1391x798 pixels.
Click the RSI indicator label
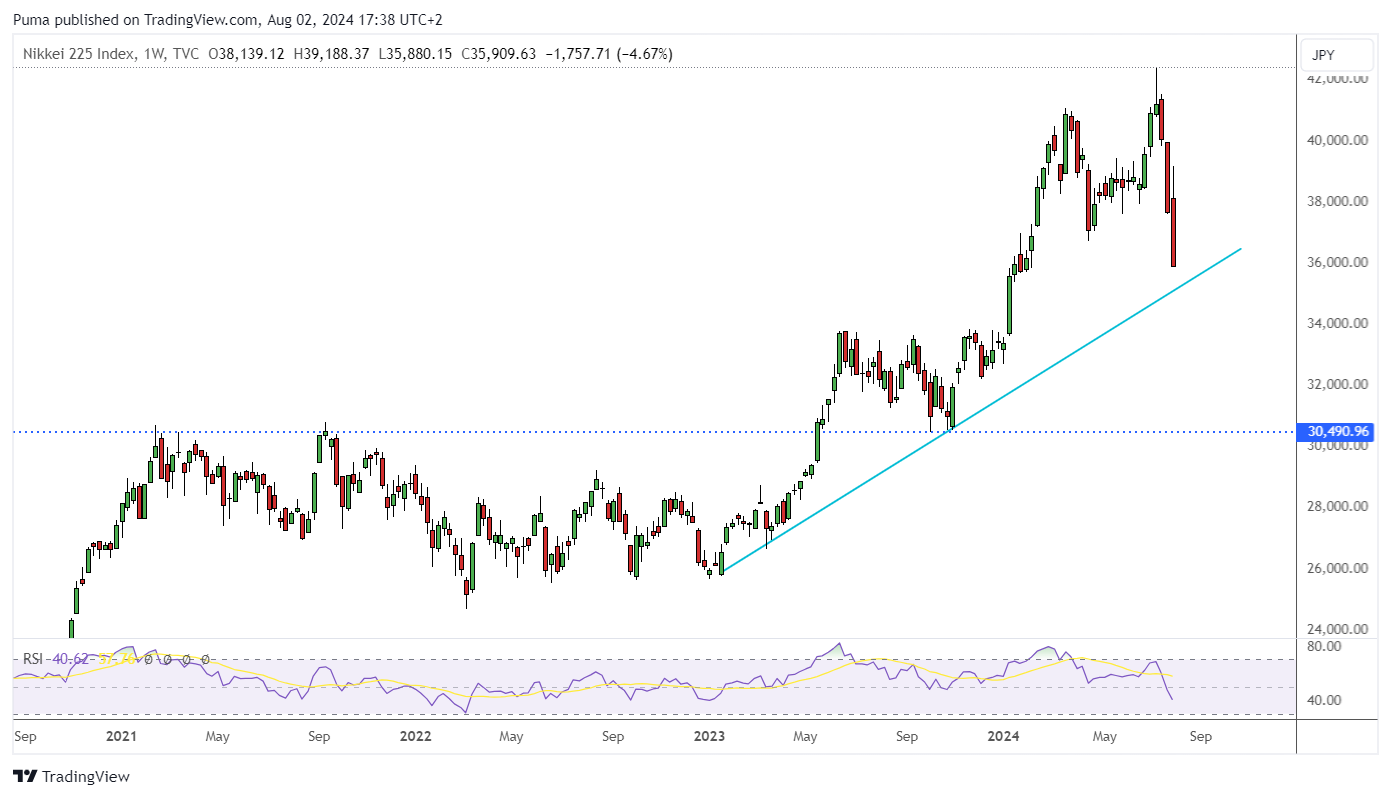(x=35, y=659)
